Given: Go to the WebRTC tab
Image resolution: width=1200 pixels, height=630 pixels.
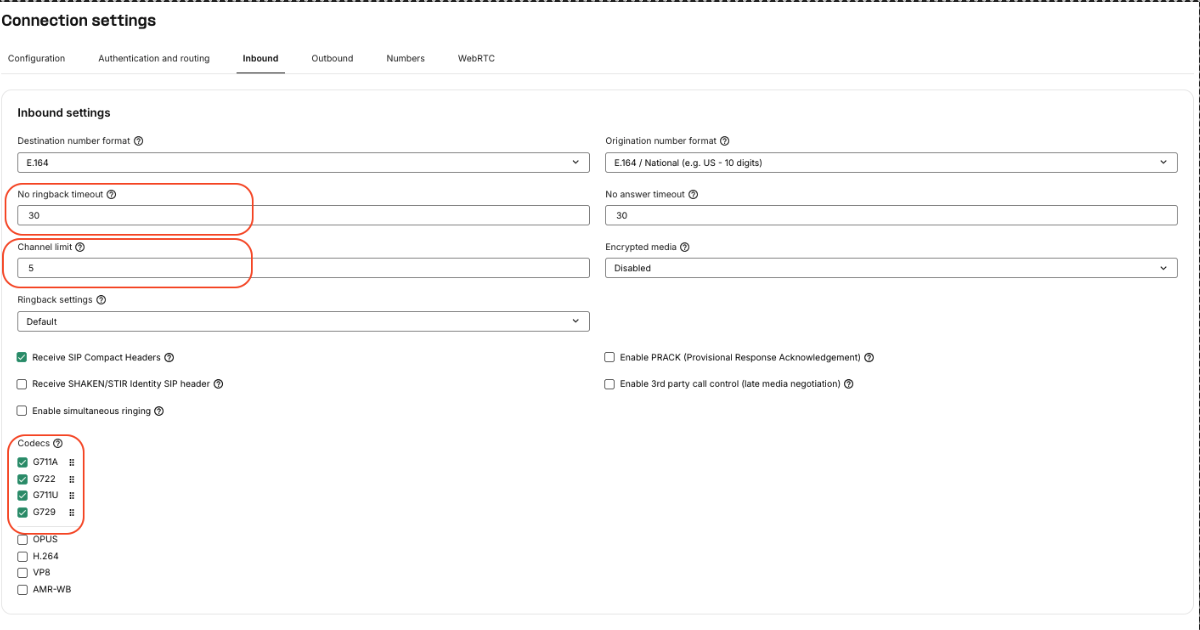Looking at the screenshot, I should (x=476, y=58).
